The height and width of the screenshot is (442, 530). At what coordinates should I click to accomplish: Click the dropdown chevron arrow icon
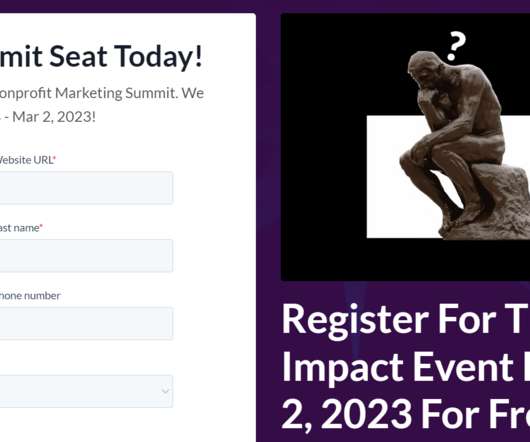pos(165,391)
